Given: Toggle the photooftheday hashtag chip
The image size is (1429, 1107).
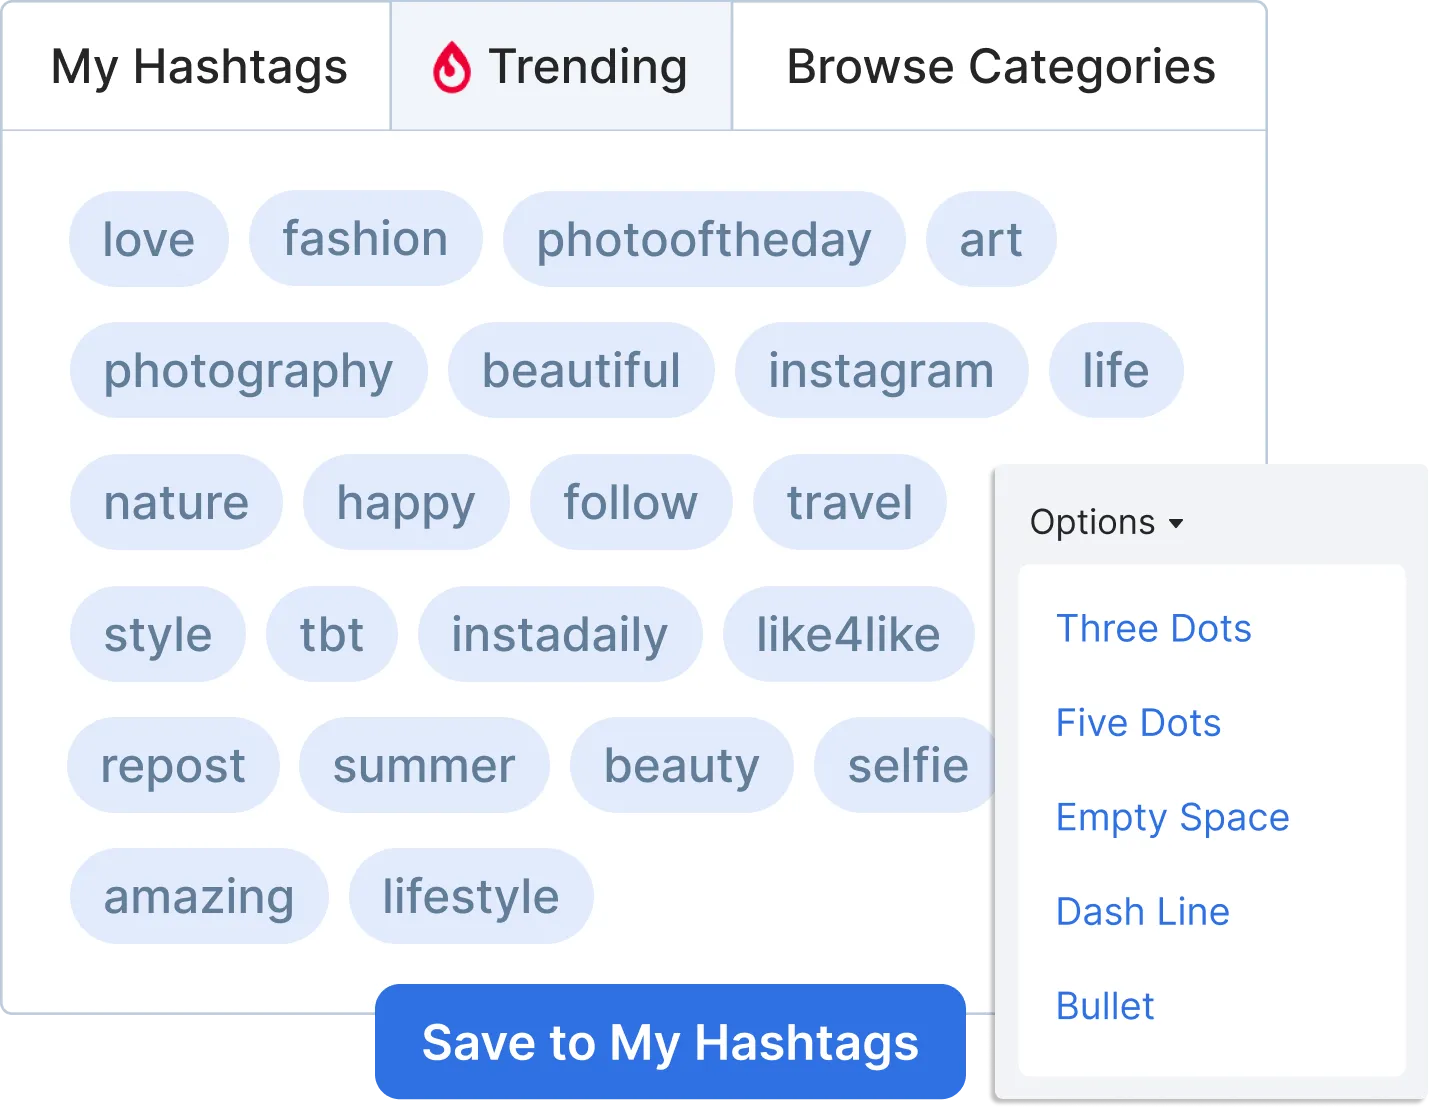Looking at the screenshot, I should (704, 239).
